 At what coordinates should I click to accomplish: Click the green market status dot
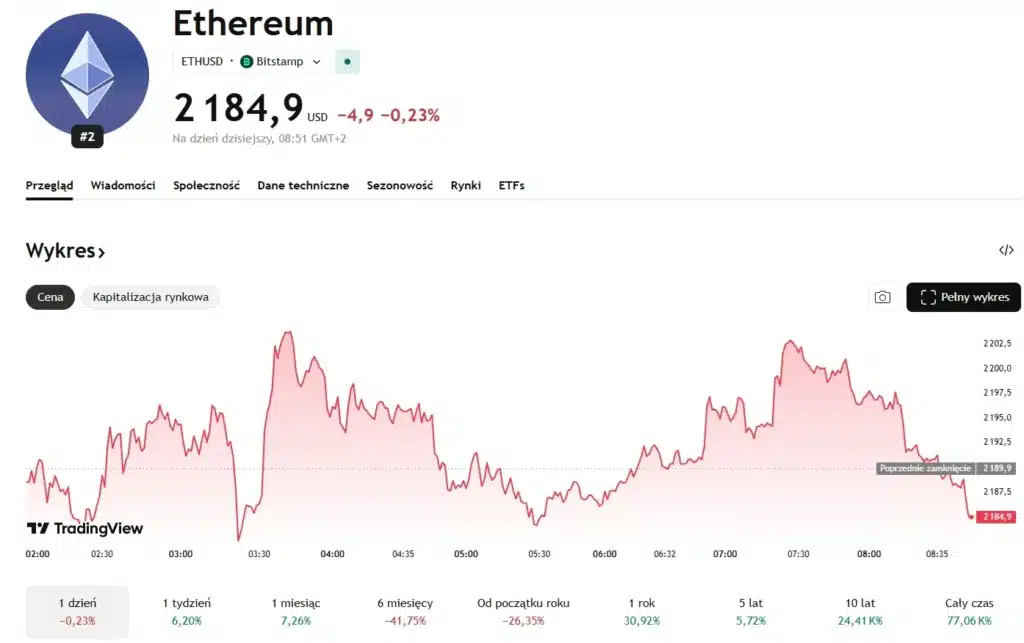(x=347, y=61)
